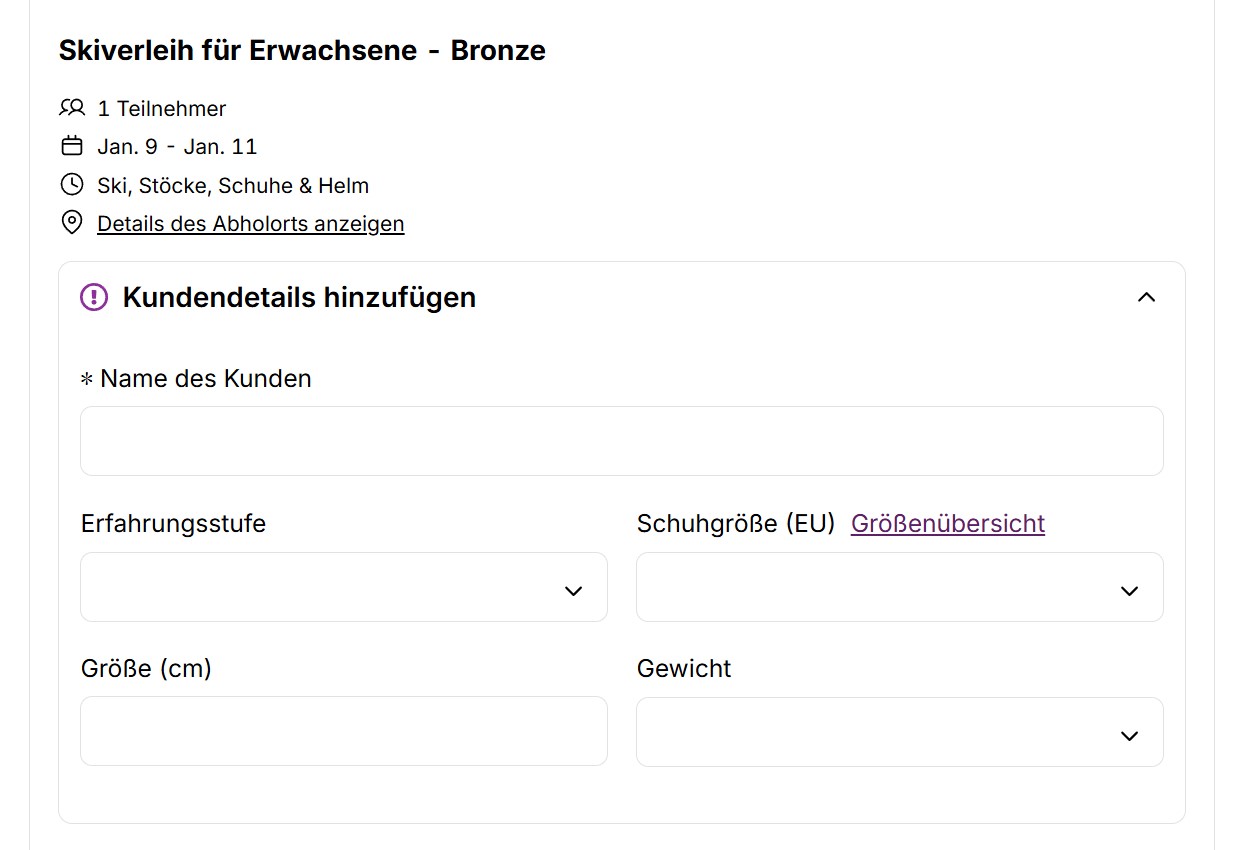Click the Gewicht chevron arrow
This screenshot has width=1247, height=850.
(1129, 736)
